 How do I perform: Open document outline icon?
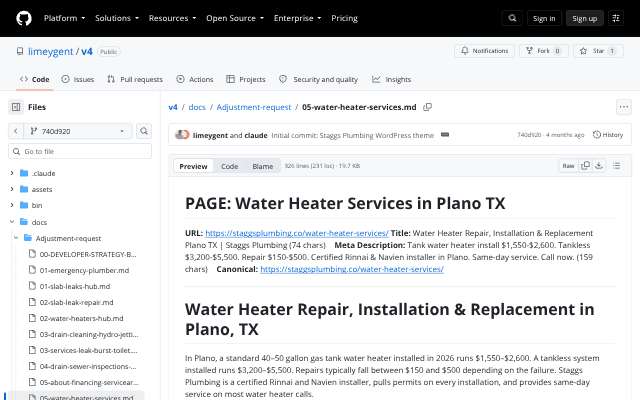[x=616, y=166]
